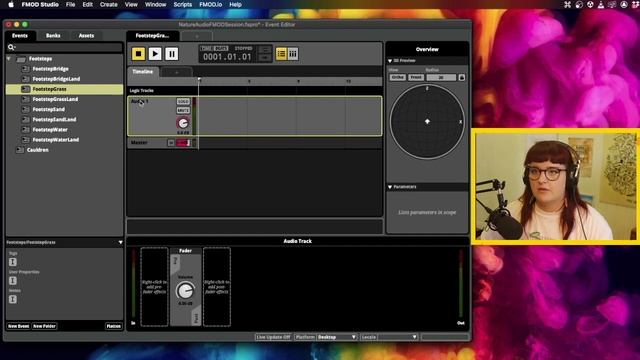640x360 pixels.
Task: Start playback with the play button
Action: coord(155,54)
